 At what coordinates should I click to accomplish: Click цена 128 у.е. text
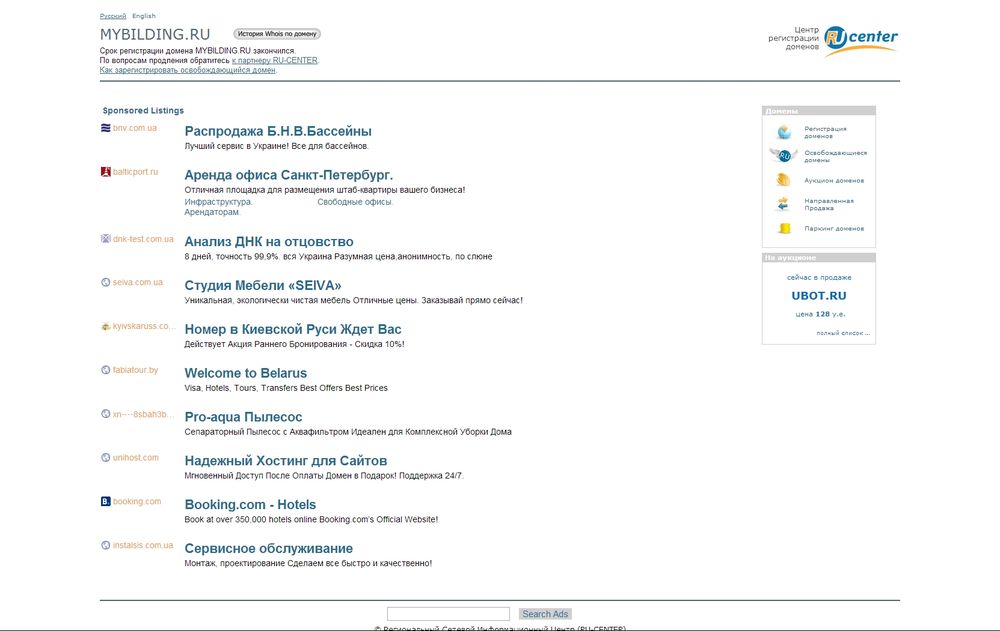click(820, 314)
